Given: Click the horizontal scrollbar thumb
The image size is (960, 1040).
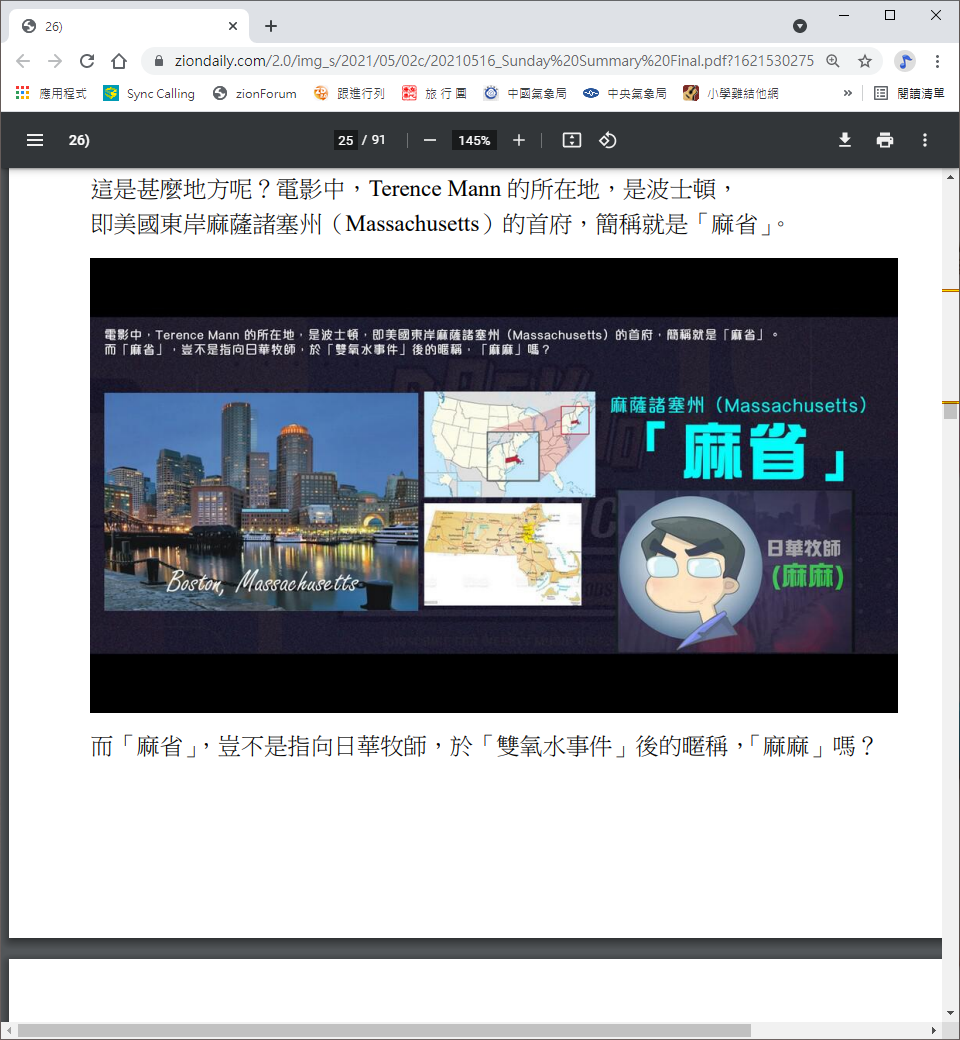Looking at the screenshot, I should pyautogui.click(x=384, y=1031).
